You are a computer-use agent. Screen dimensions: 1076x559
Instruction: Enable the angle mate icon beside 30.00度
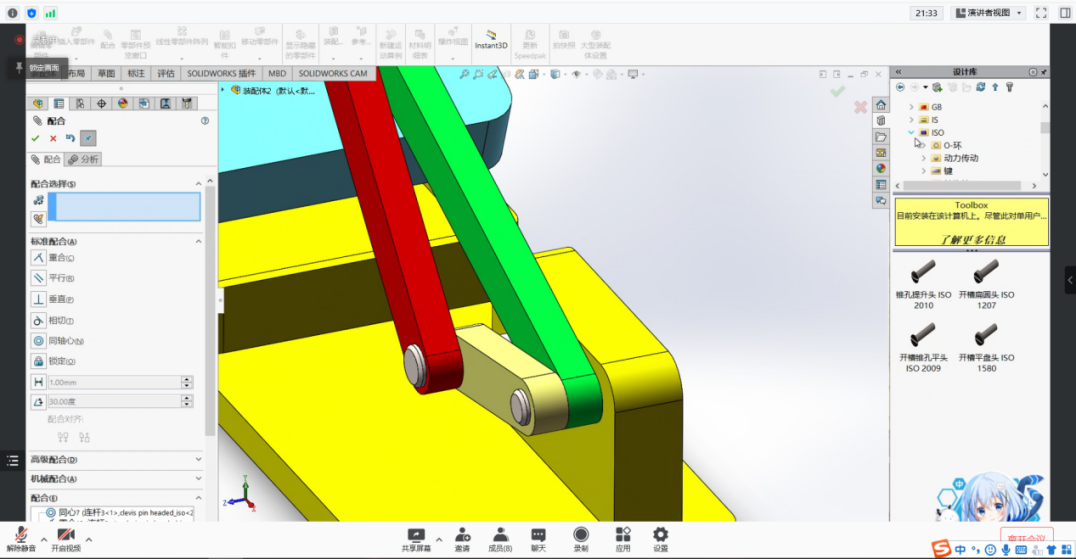pyautogui.click(x=38, y=401)
